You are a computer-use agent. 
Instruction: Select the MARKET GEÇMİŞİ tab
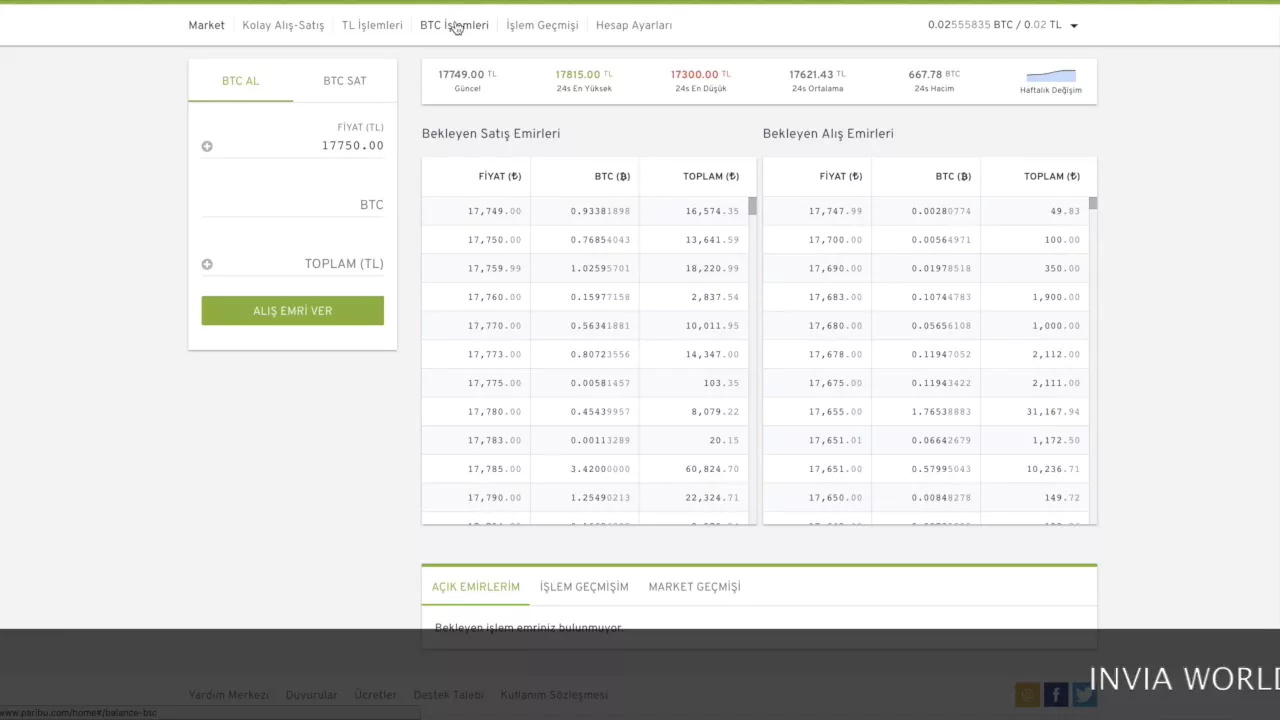click(695, 587)
